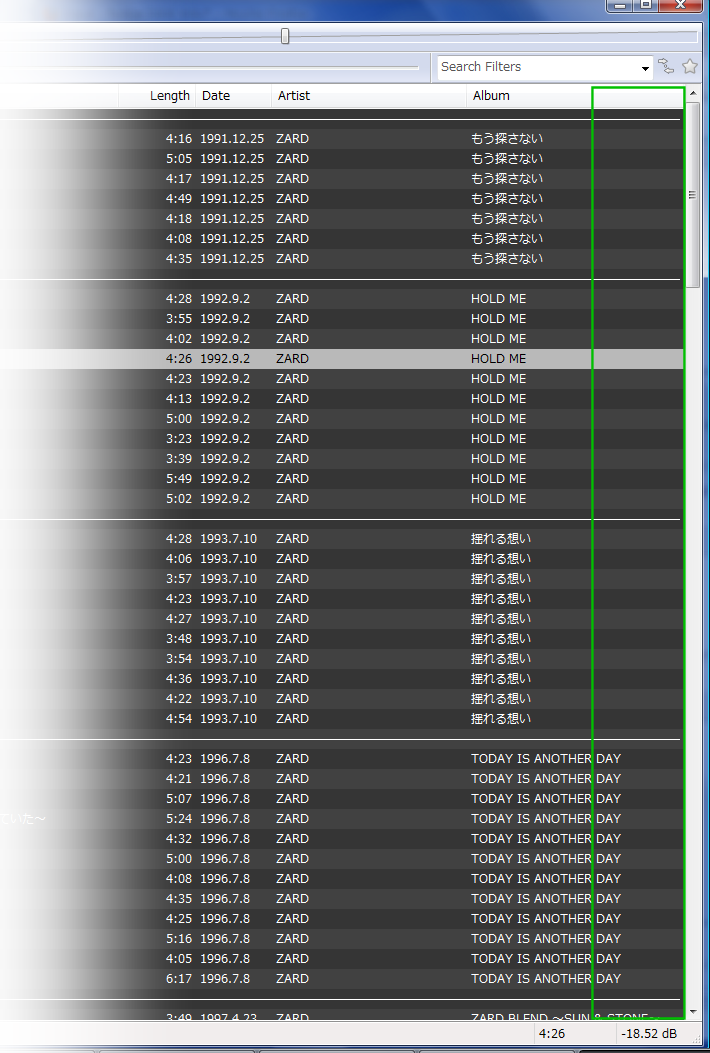Select the 4:28 track of HOLD ME
710x1053 pixels.
341,298
